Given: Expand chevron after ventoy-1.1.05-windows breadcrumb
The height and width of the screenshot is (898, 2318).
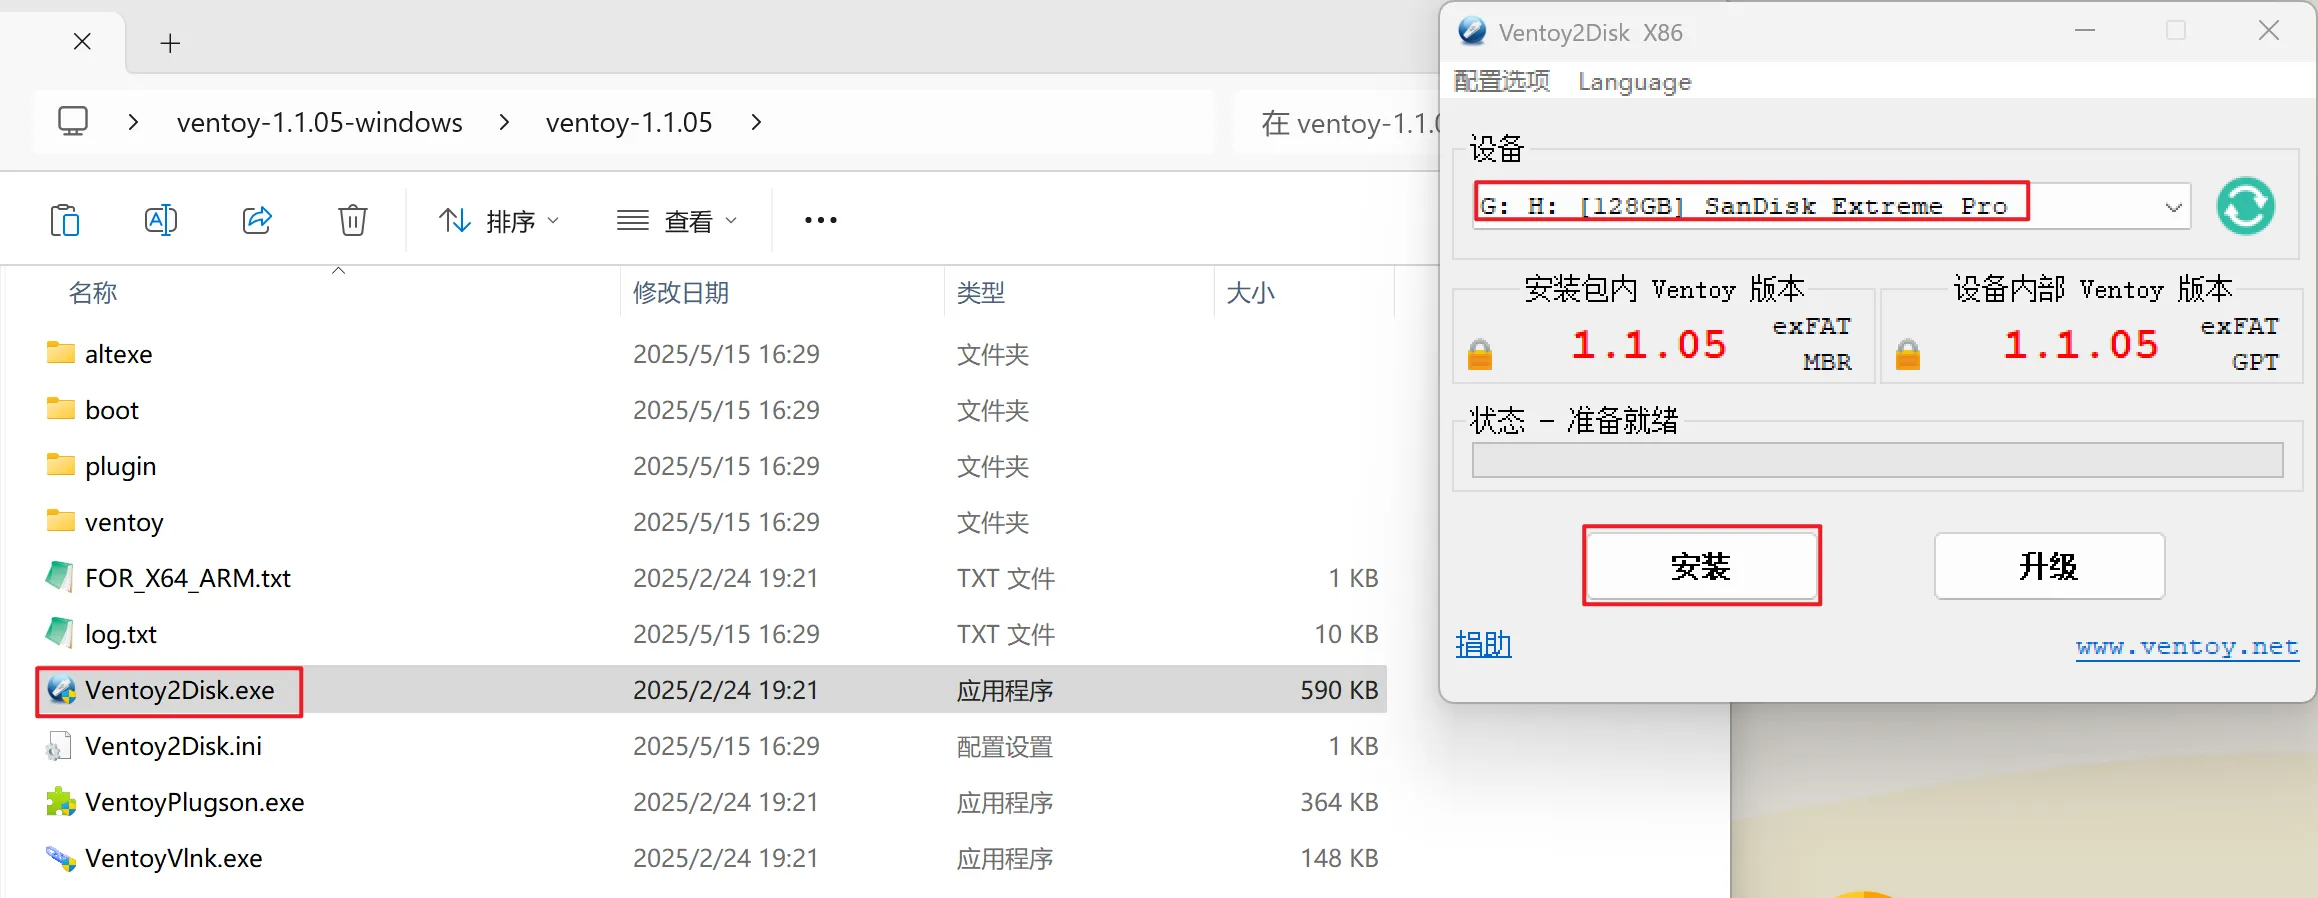Looking at the screenshot, I should pyautogui.click(x=504, y=122).
